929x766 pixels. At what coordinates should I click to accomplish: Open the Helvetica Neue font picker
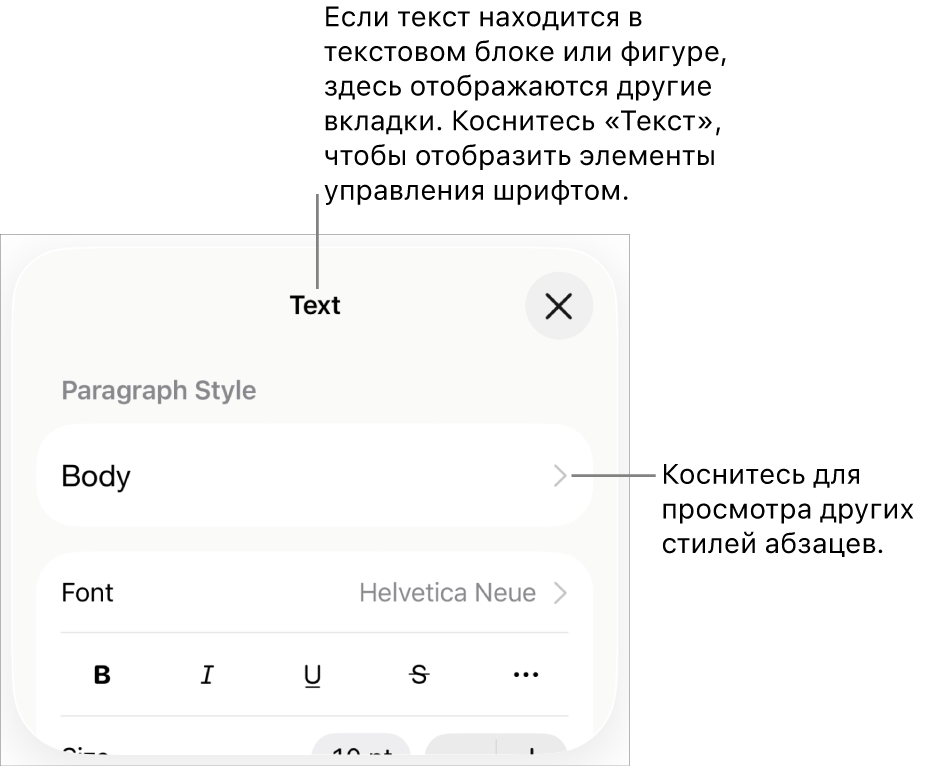coord(447,593)
